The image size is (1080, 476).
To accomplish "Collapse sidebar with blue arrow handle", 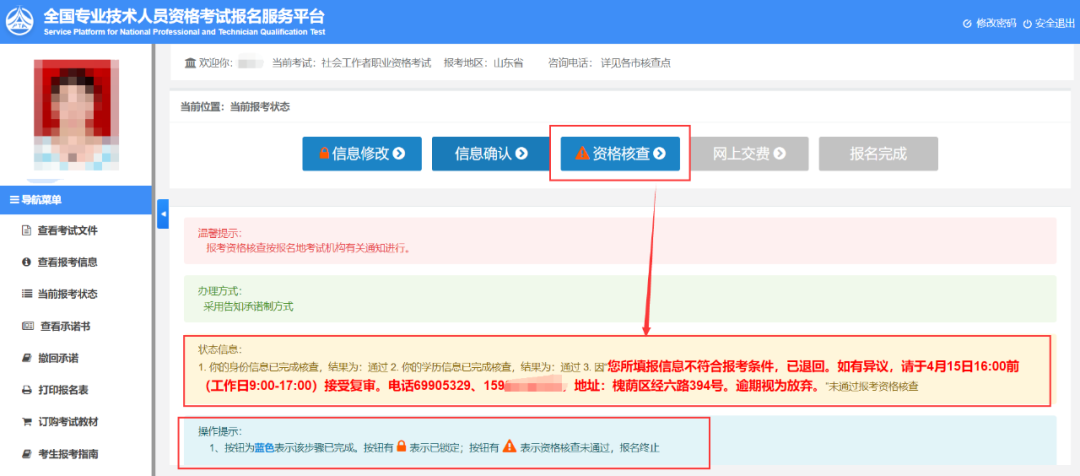I will click(x=163, y=214).
